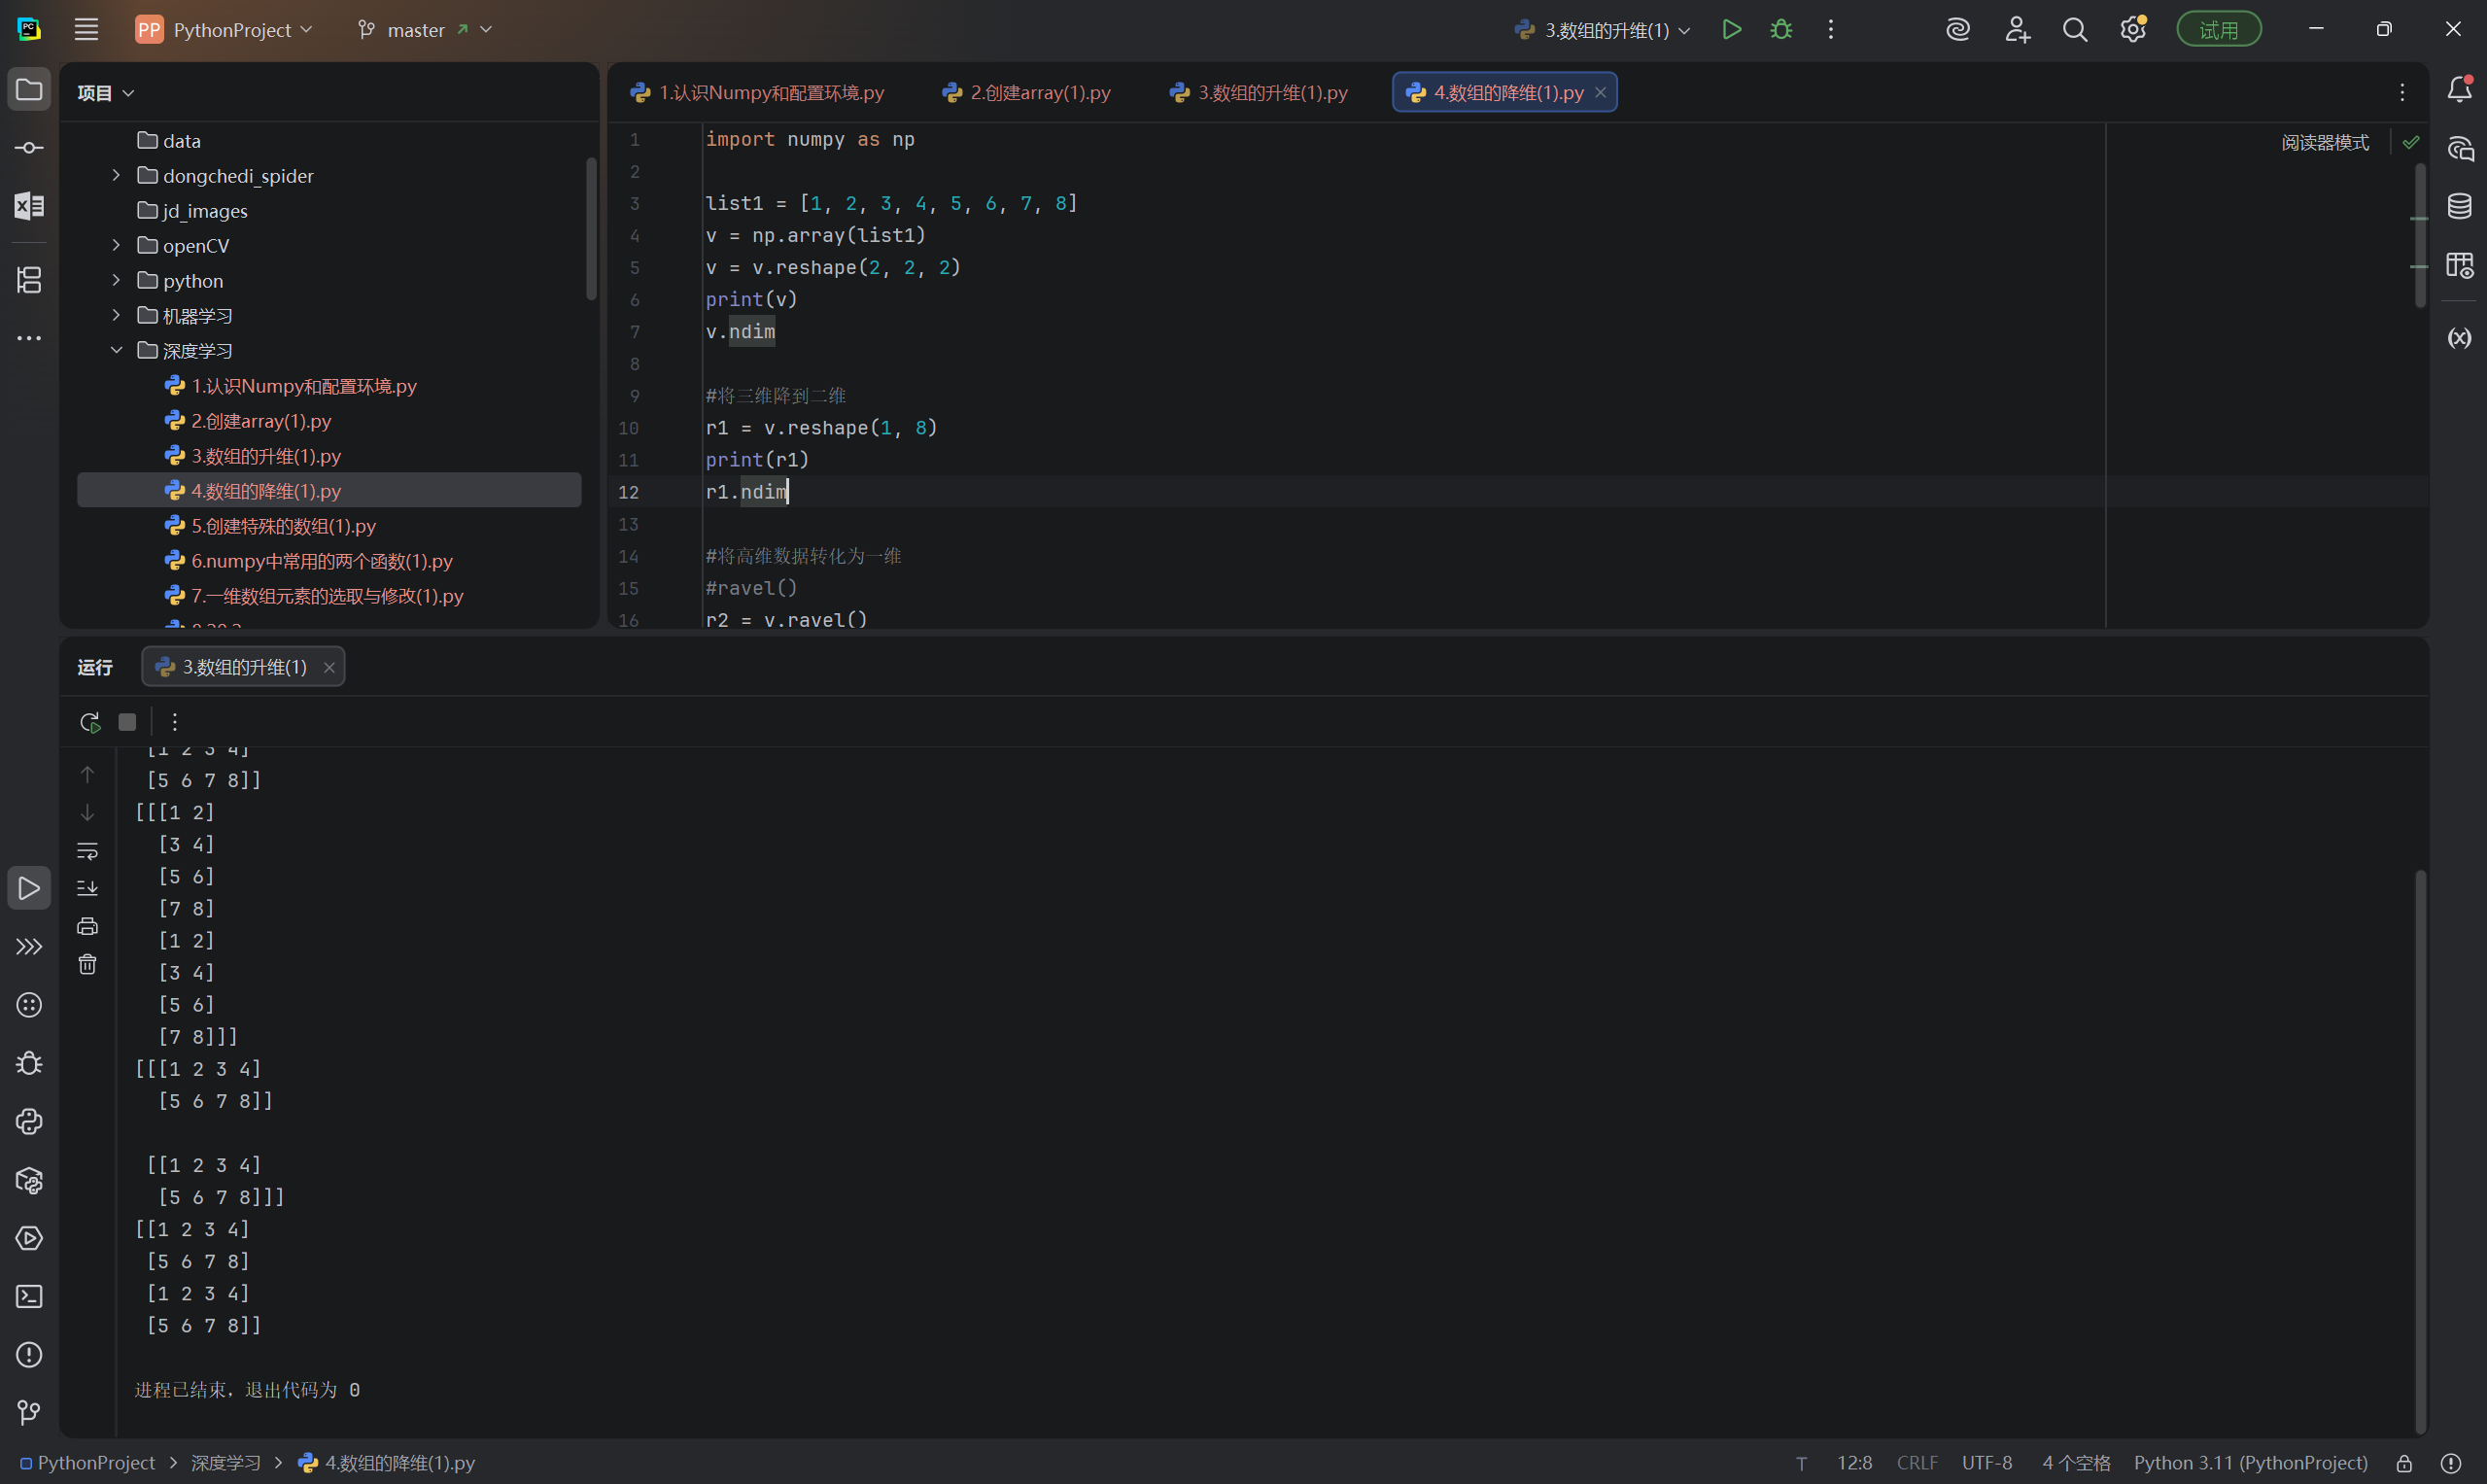Click the 试用 trial button

coord(2219,30)
